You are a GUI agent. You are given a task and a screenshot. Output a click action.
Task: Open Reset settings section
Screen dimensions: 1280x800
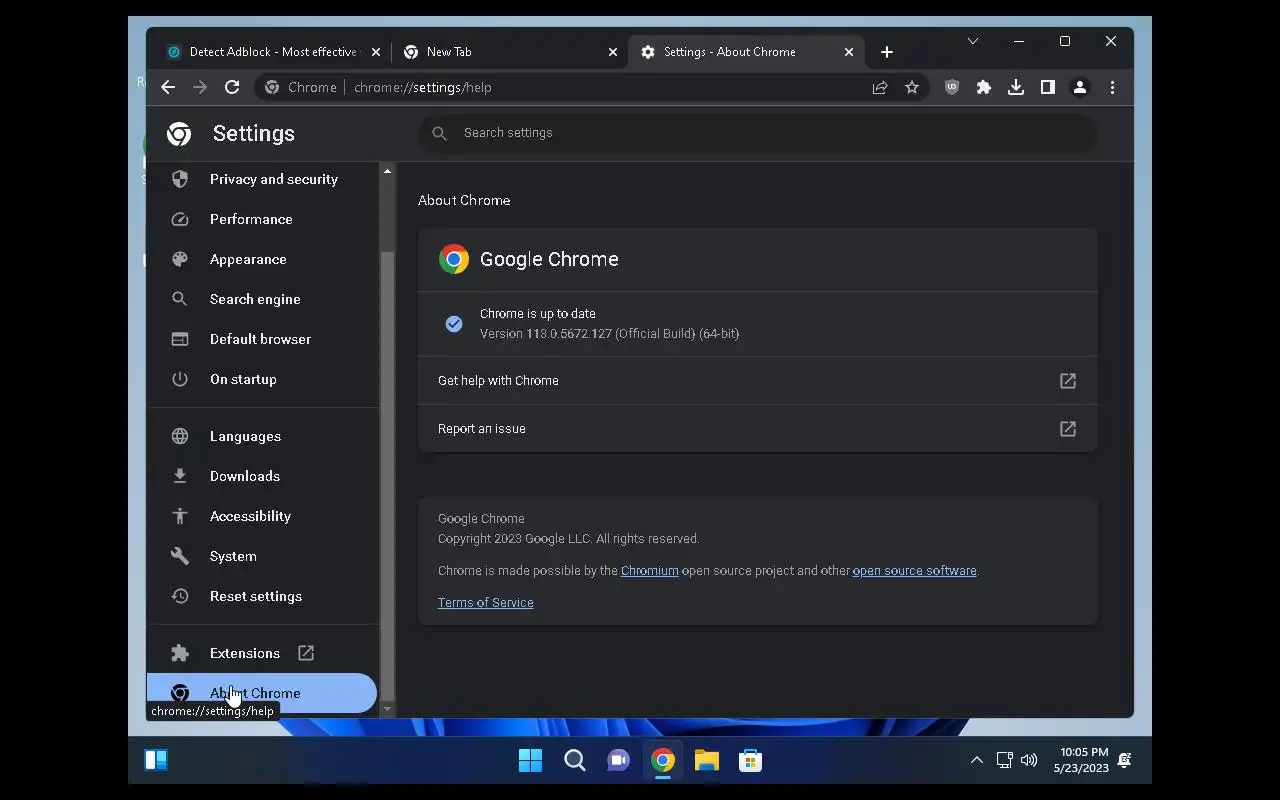coord(262,596)
